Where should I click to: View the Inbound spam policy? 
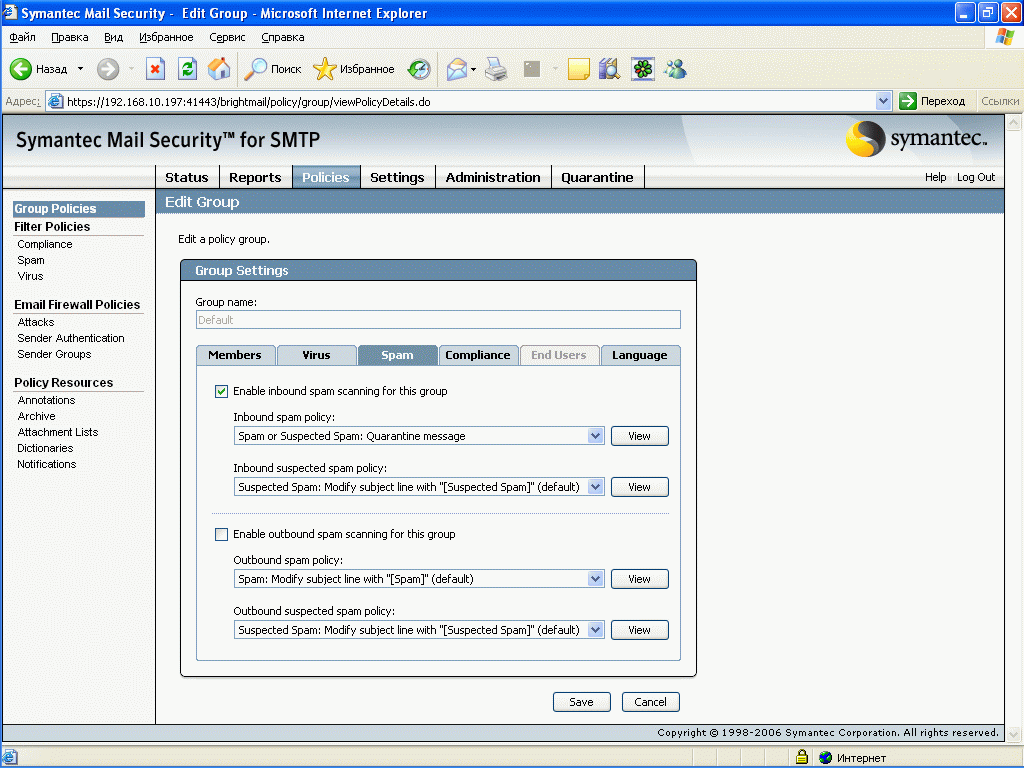[639, 436]
